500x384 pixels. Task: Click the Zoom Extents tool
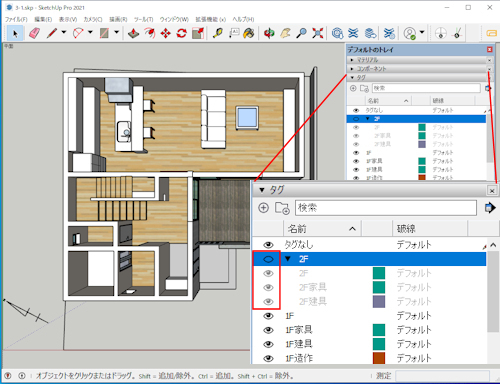click(318, 33)
